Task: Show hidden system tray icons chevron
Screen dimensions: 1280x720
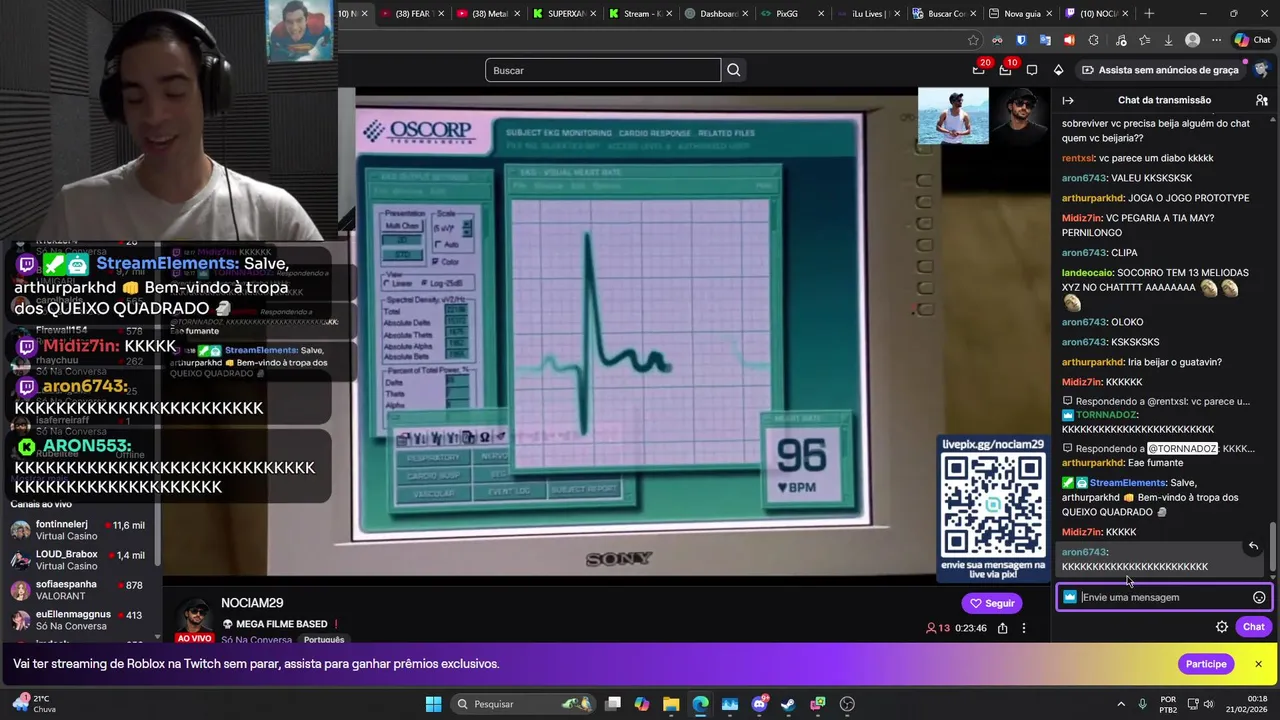Action: click(1120, 704)
